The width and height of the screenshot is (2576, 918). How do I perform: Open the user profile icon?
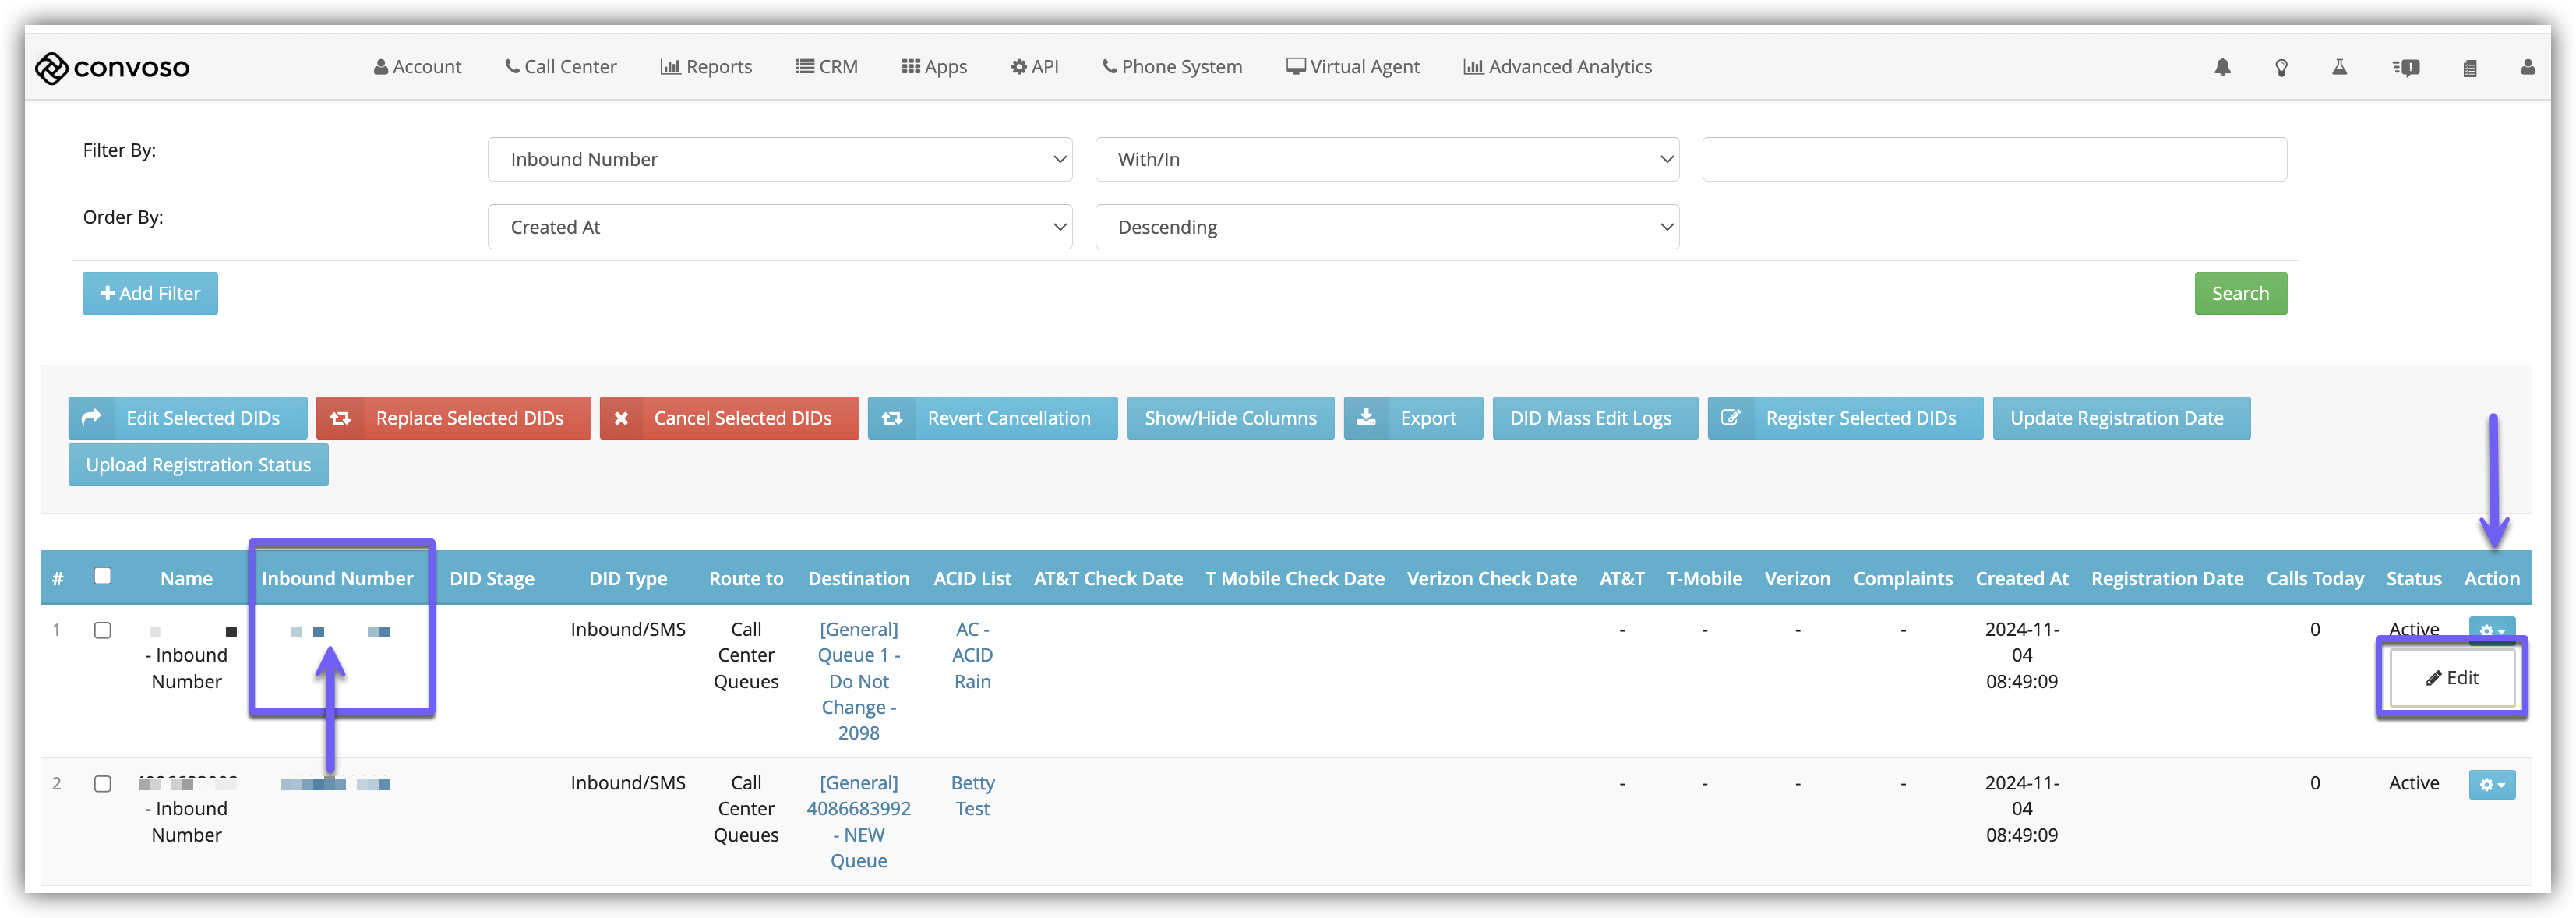pyautogui.click(x=2527, y=67)
